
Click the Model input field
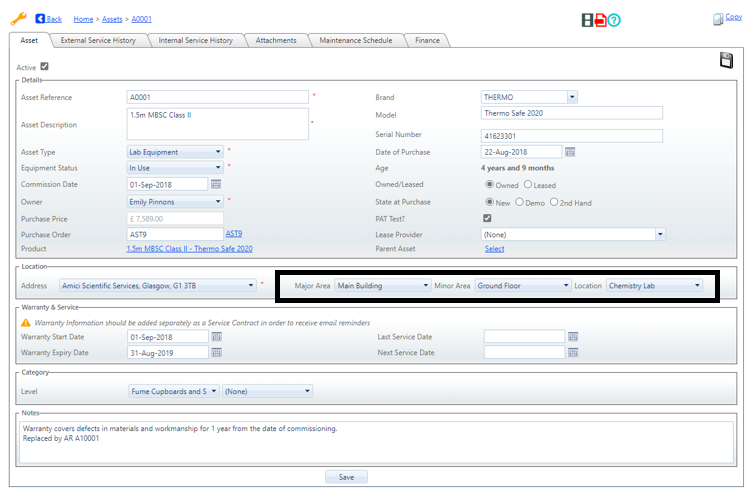click(572, 113)
